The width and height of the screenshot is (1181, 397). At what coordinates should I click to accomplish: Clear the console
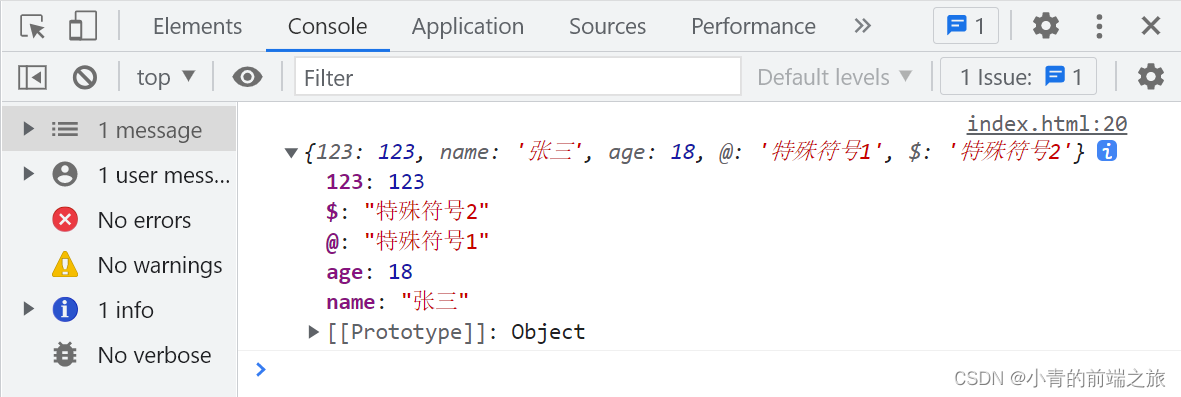[x=85, y=77]
